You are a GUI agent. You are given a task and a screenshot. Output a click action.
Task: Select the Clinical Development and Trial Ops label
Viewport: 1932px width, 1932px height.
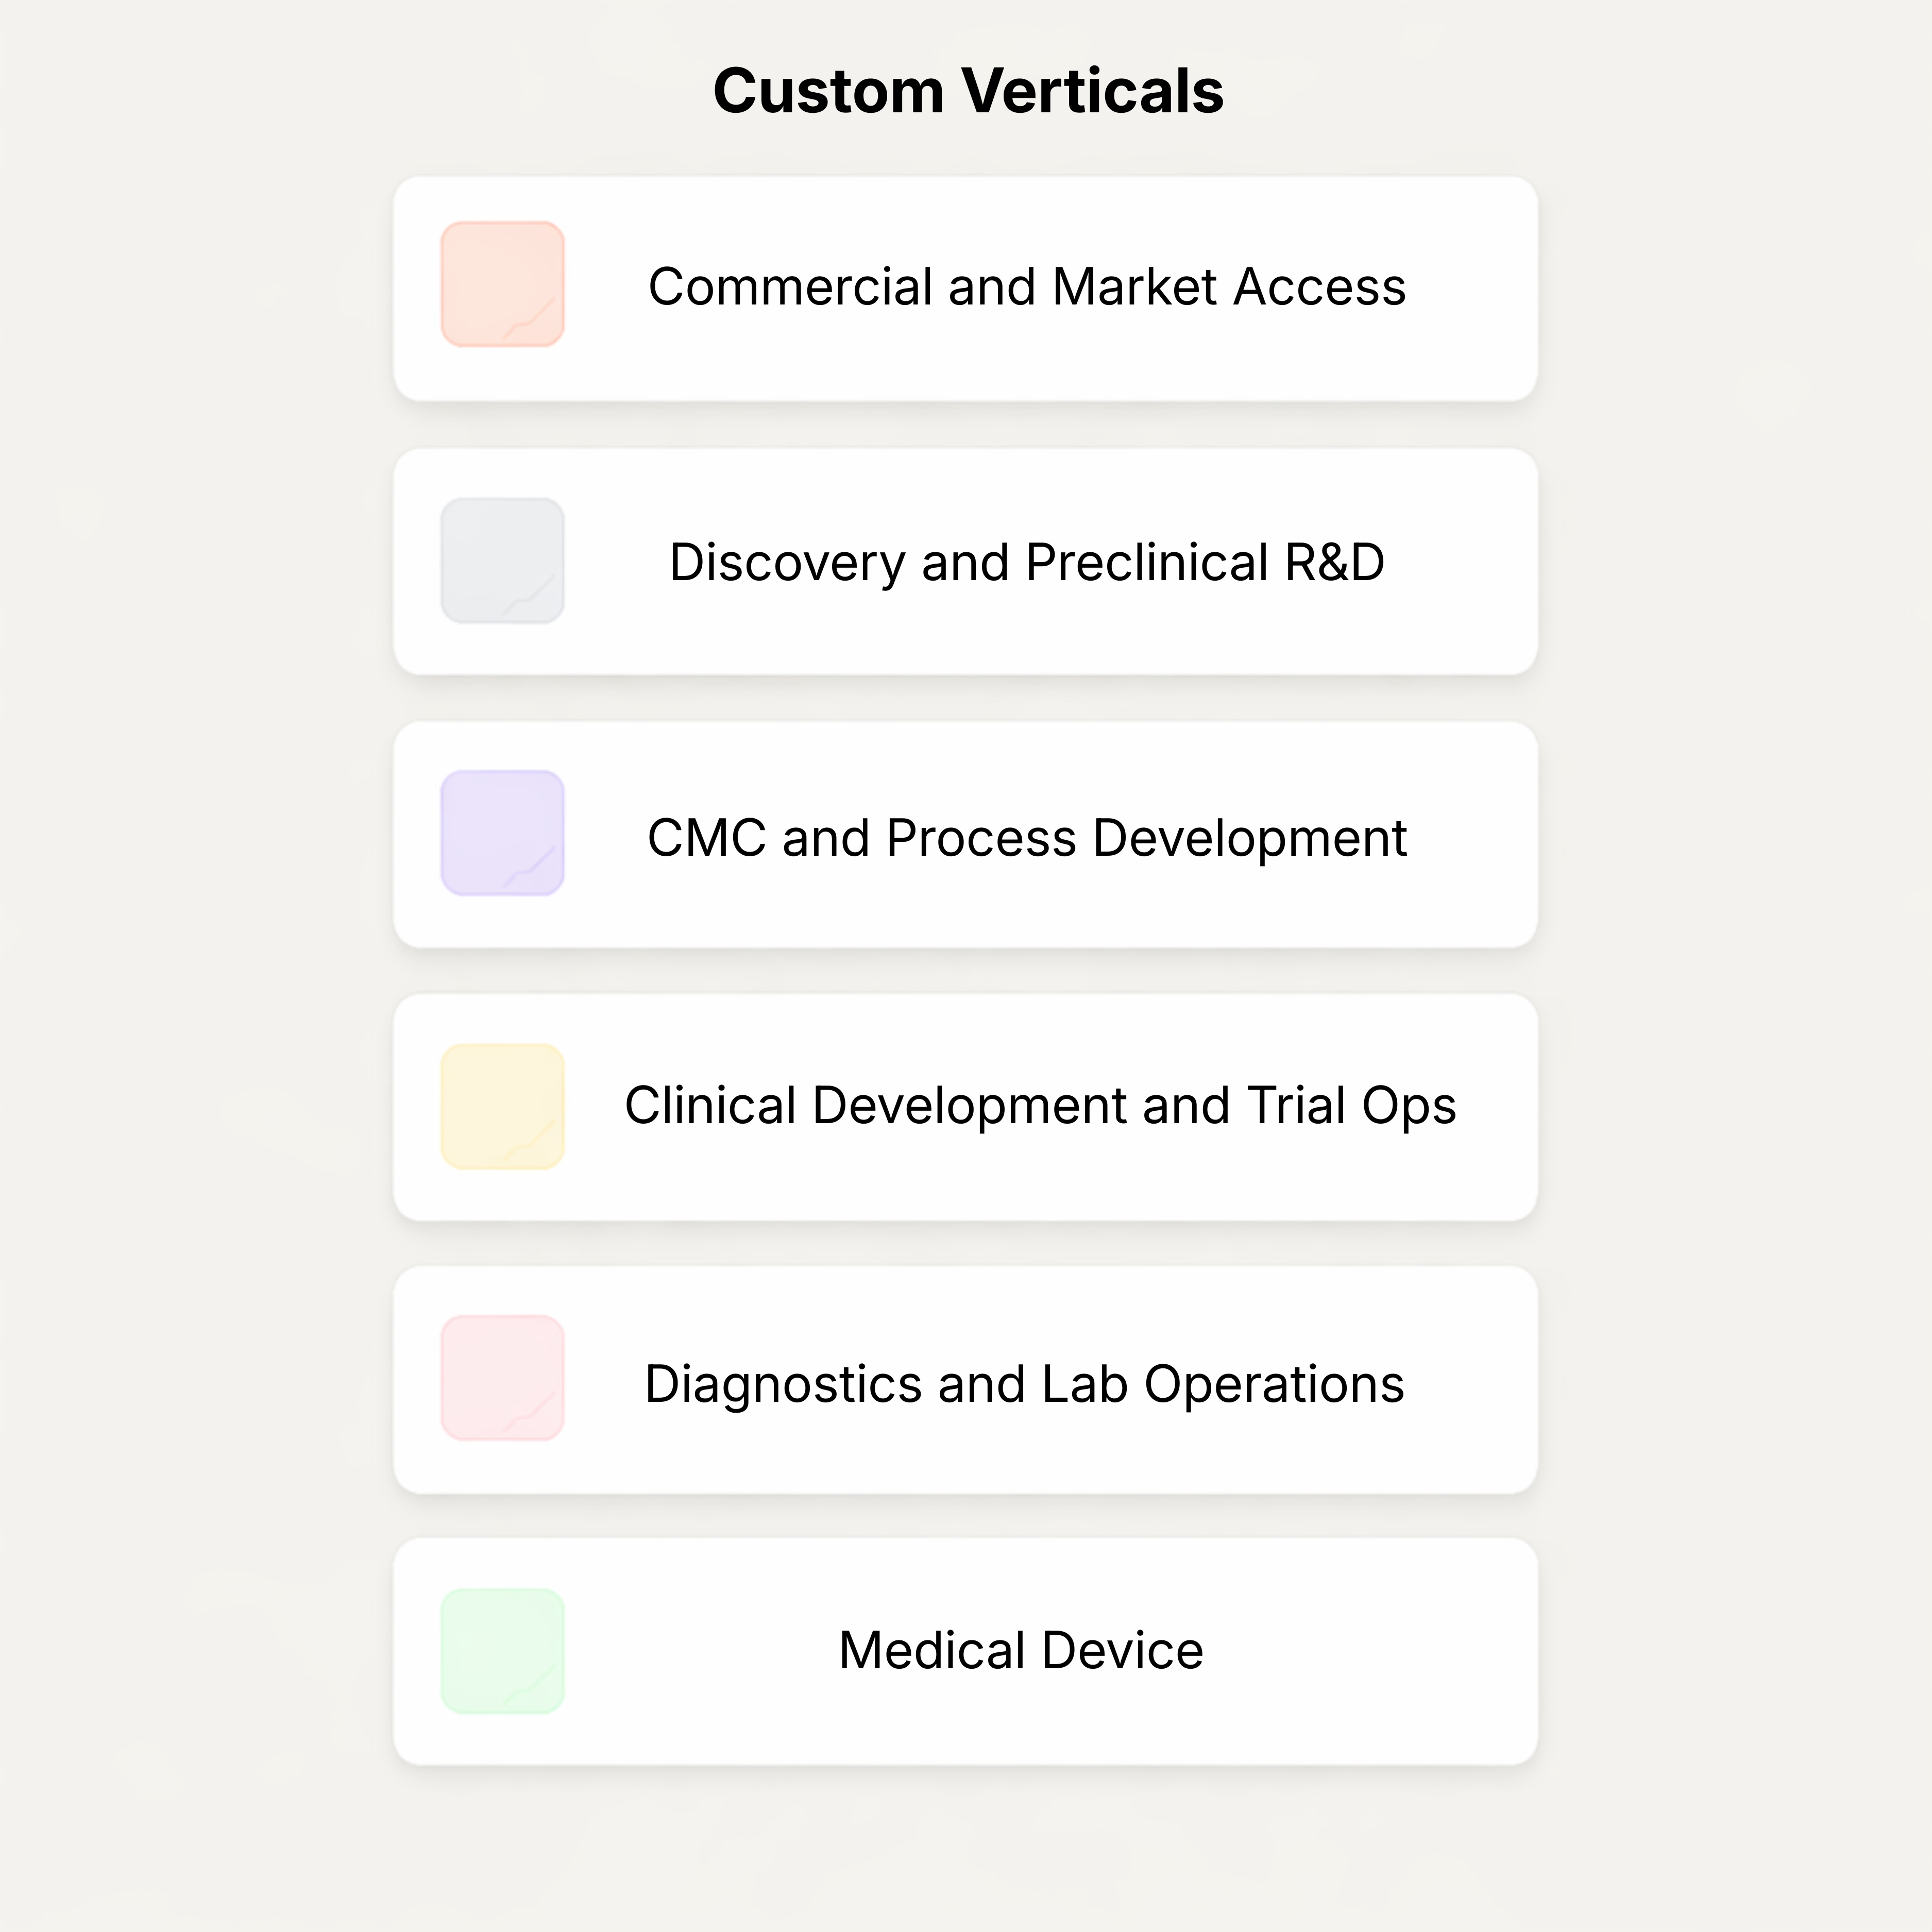[1040, 1106]
